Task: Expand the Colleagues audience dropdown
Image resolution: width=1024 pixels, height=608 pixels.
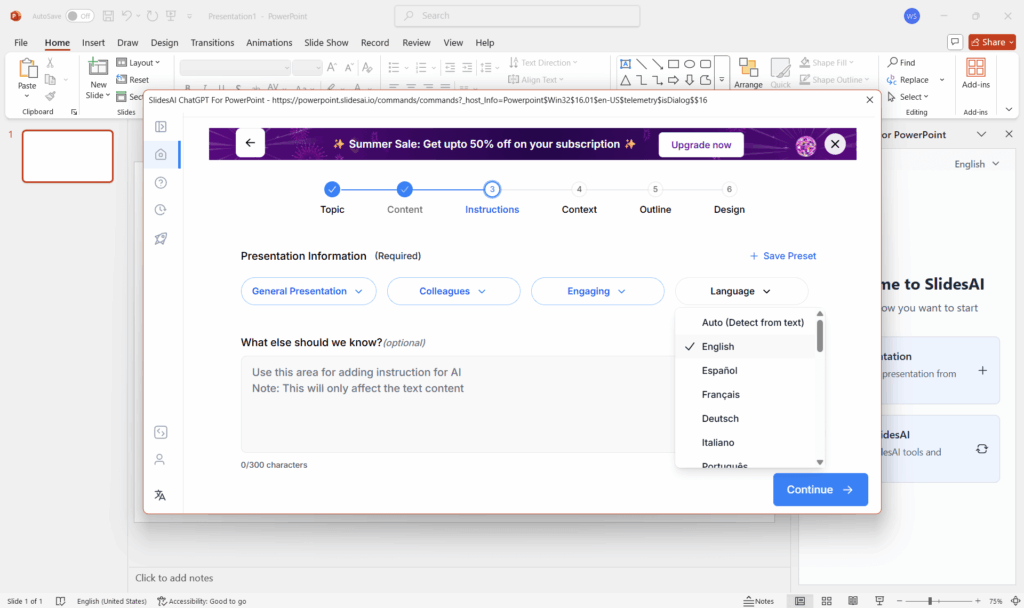Action: coord(453,291)
